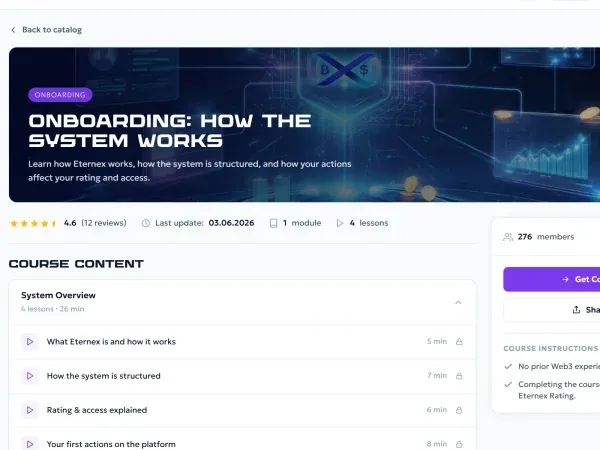Click the clock icon beside Last update
Image resolution: width=600 pixels, height=450 pixels.
point(146,223)
